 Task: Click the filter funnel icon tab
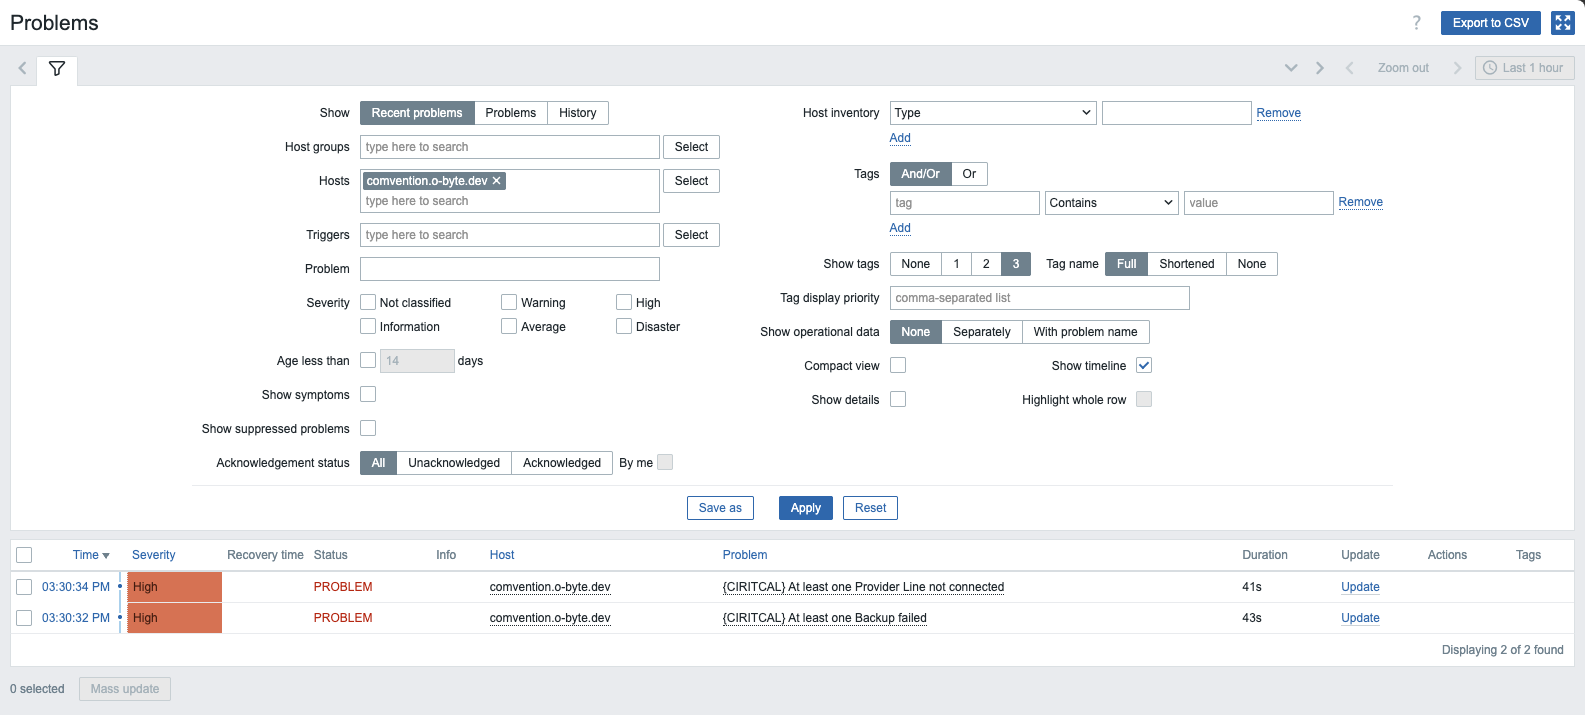click(x=57, y=69)
